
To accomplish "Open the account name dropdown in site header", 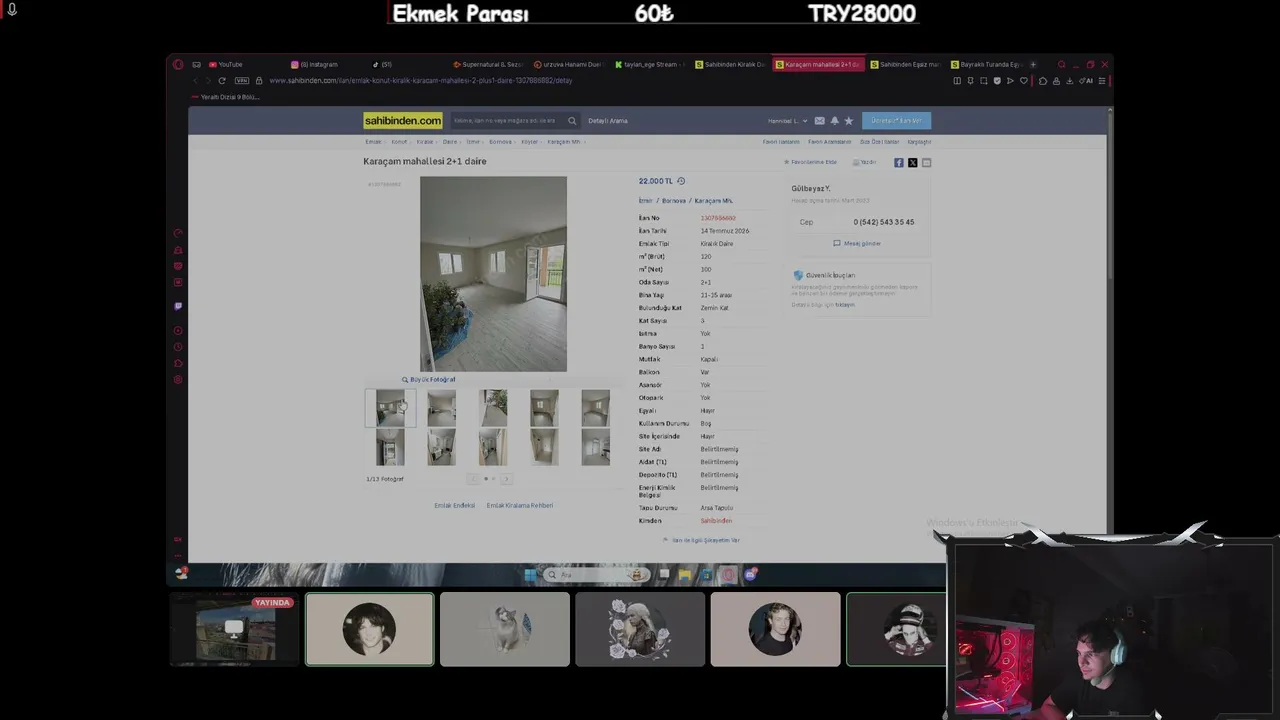I will pyautogui.click(x=787, y=121).
